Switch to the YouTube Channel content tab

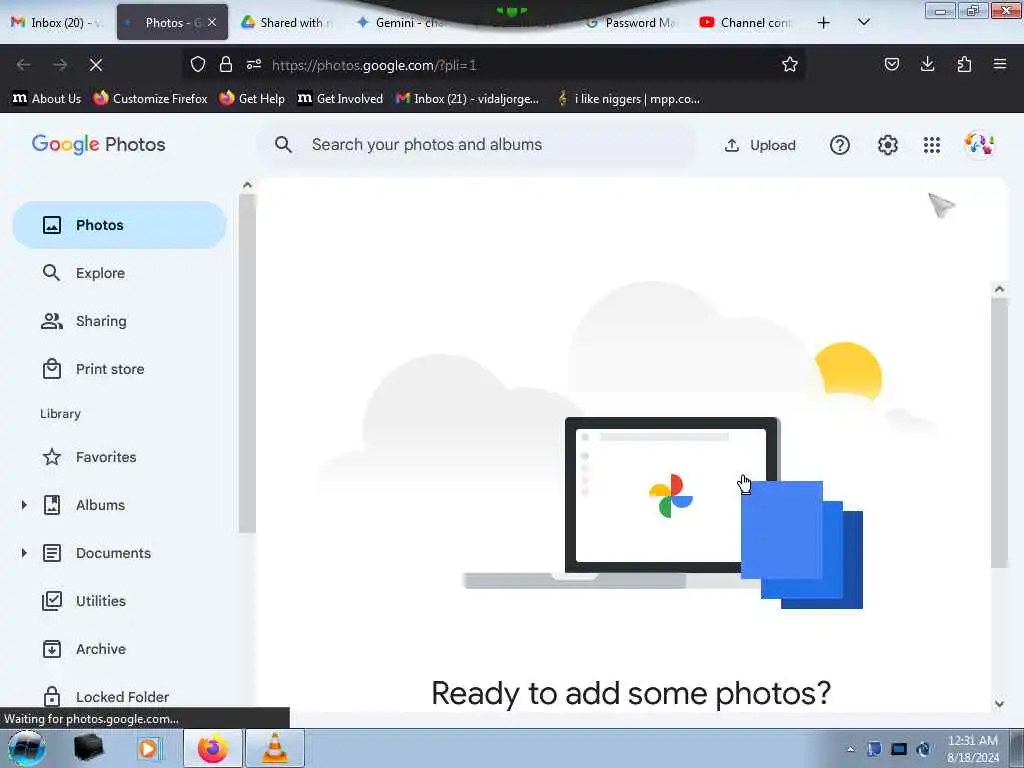click(746, 23)
